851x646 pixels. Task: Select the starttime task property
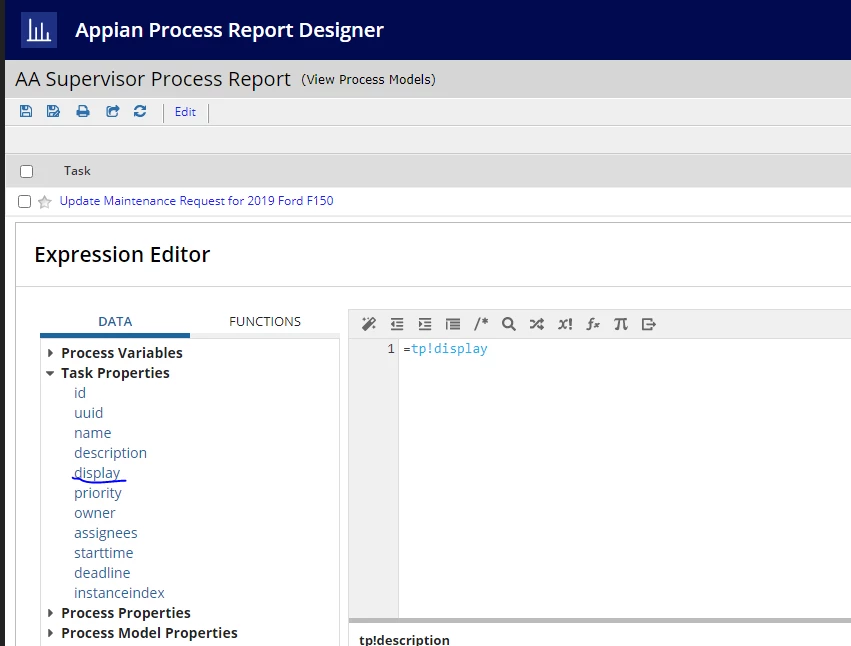pyautogui.click(x=103, y=553)
